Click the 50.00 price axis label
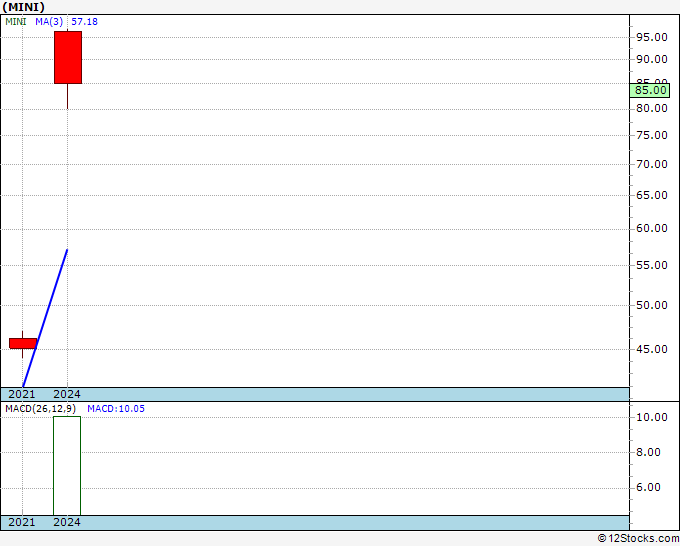The height and width of the screenshot is (546, 680). pyautogui.click(x=652, y=305)
